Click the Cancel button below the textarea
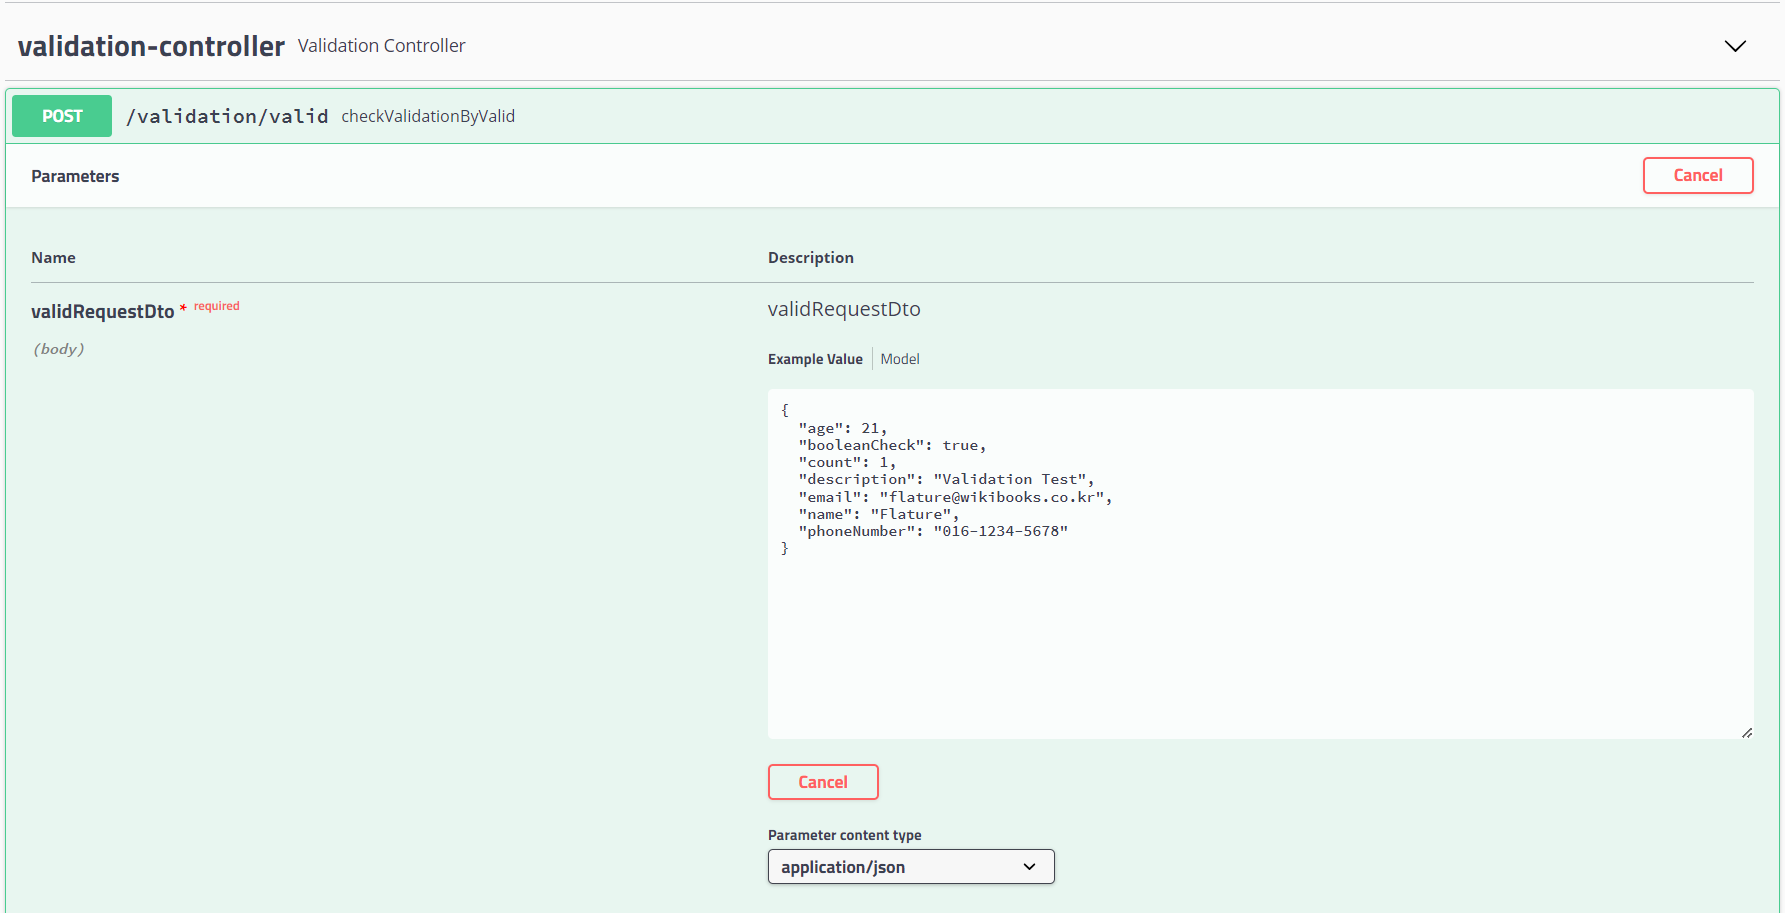Viewport: 1785px width, 913px height. (823, 782)
